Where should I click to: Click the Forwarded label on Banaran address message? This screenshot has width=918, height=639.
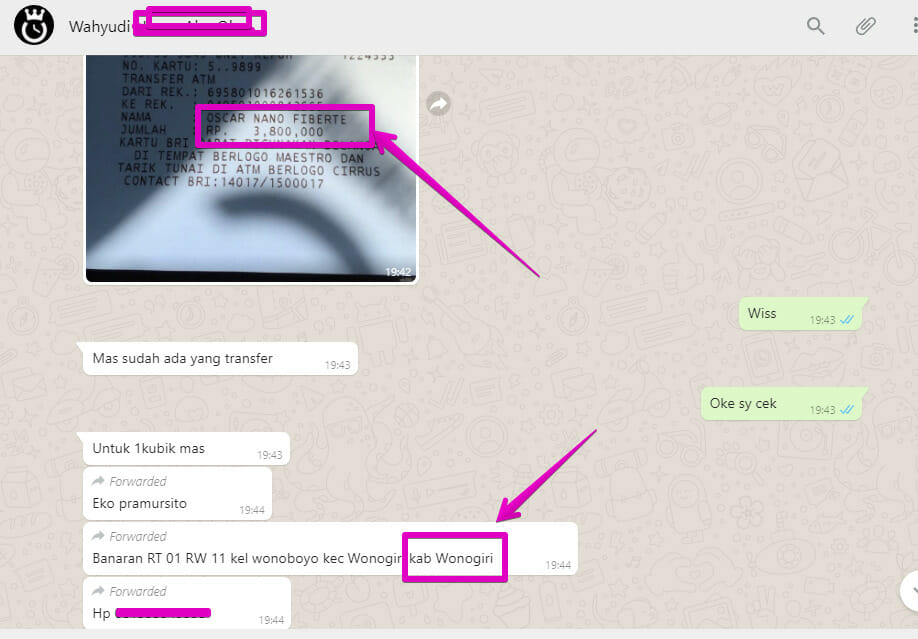point(138,537)
